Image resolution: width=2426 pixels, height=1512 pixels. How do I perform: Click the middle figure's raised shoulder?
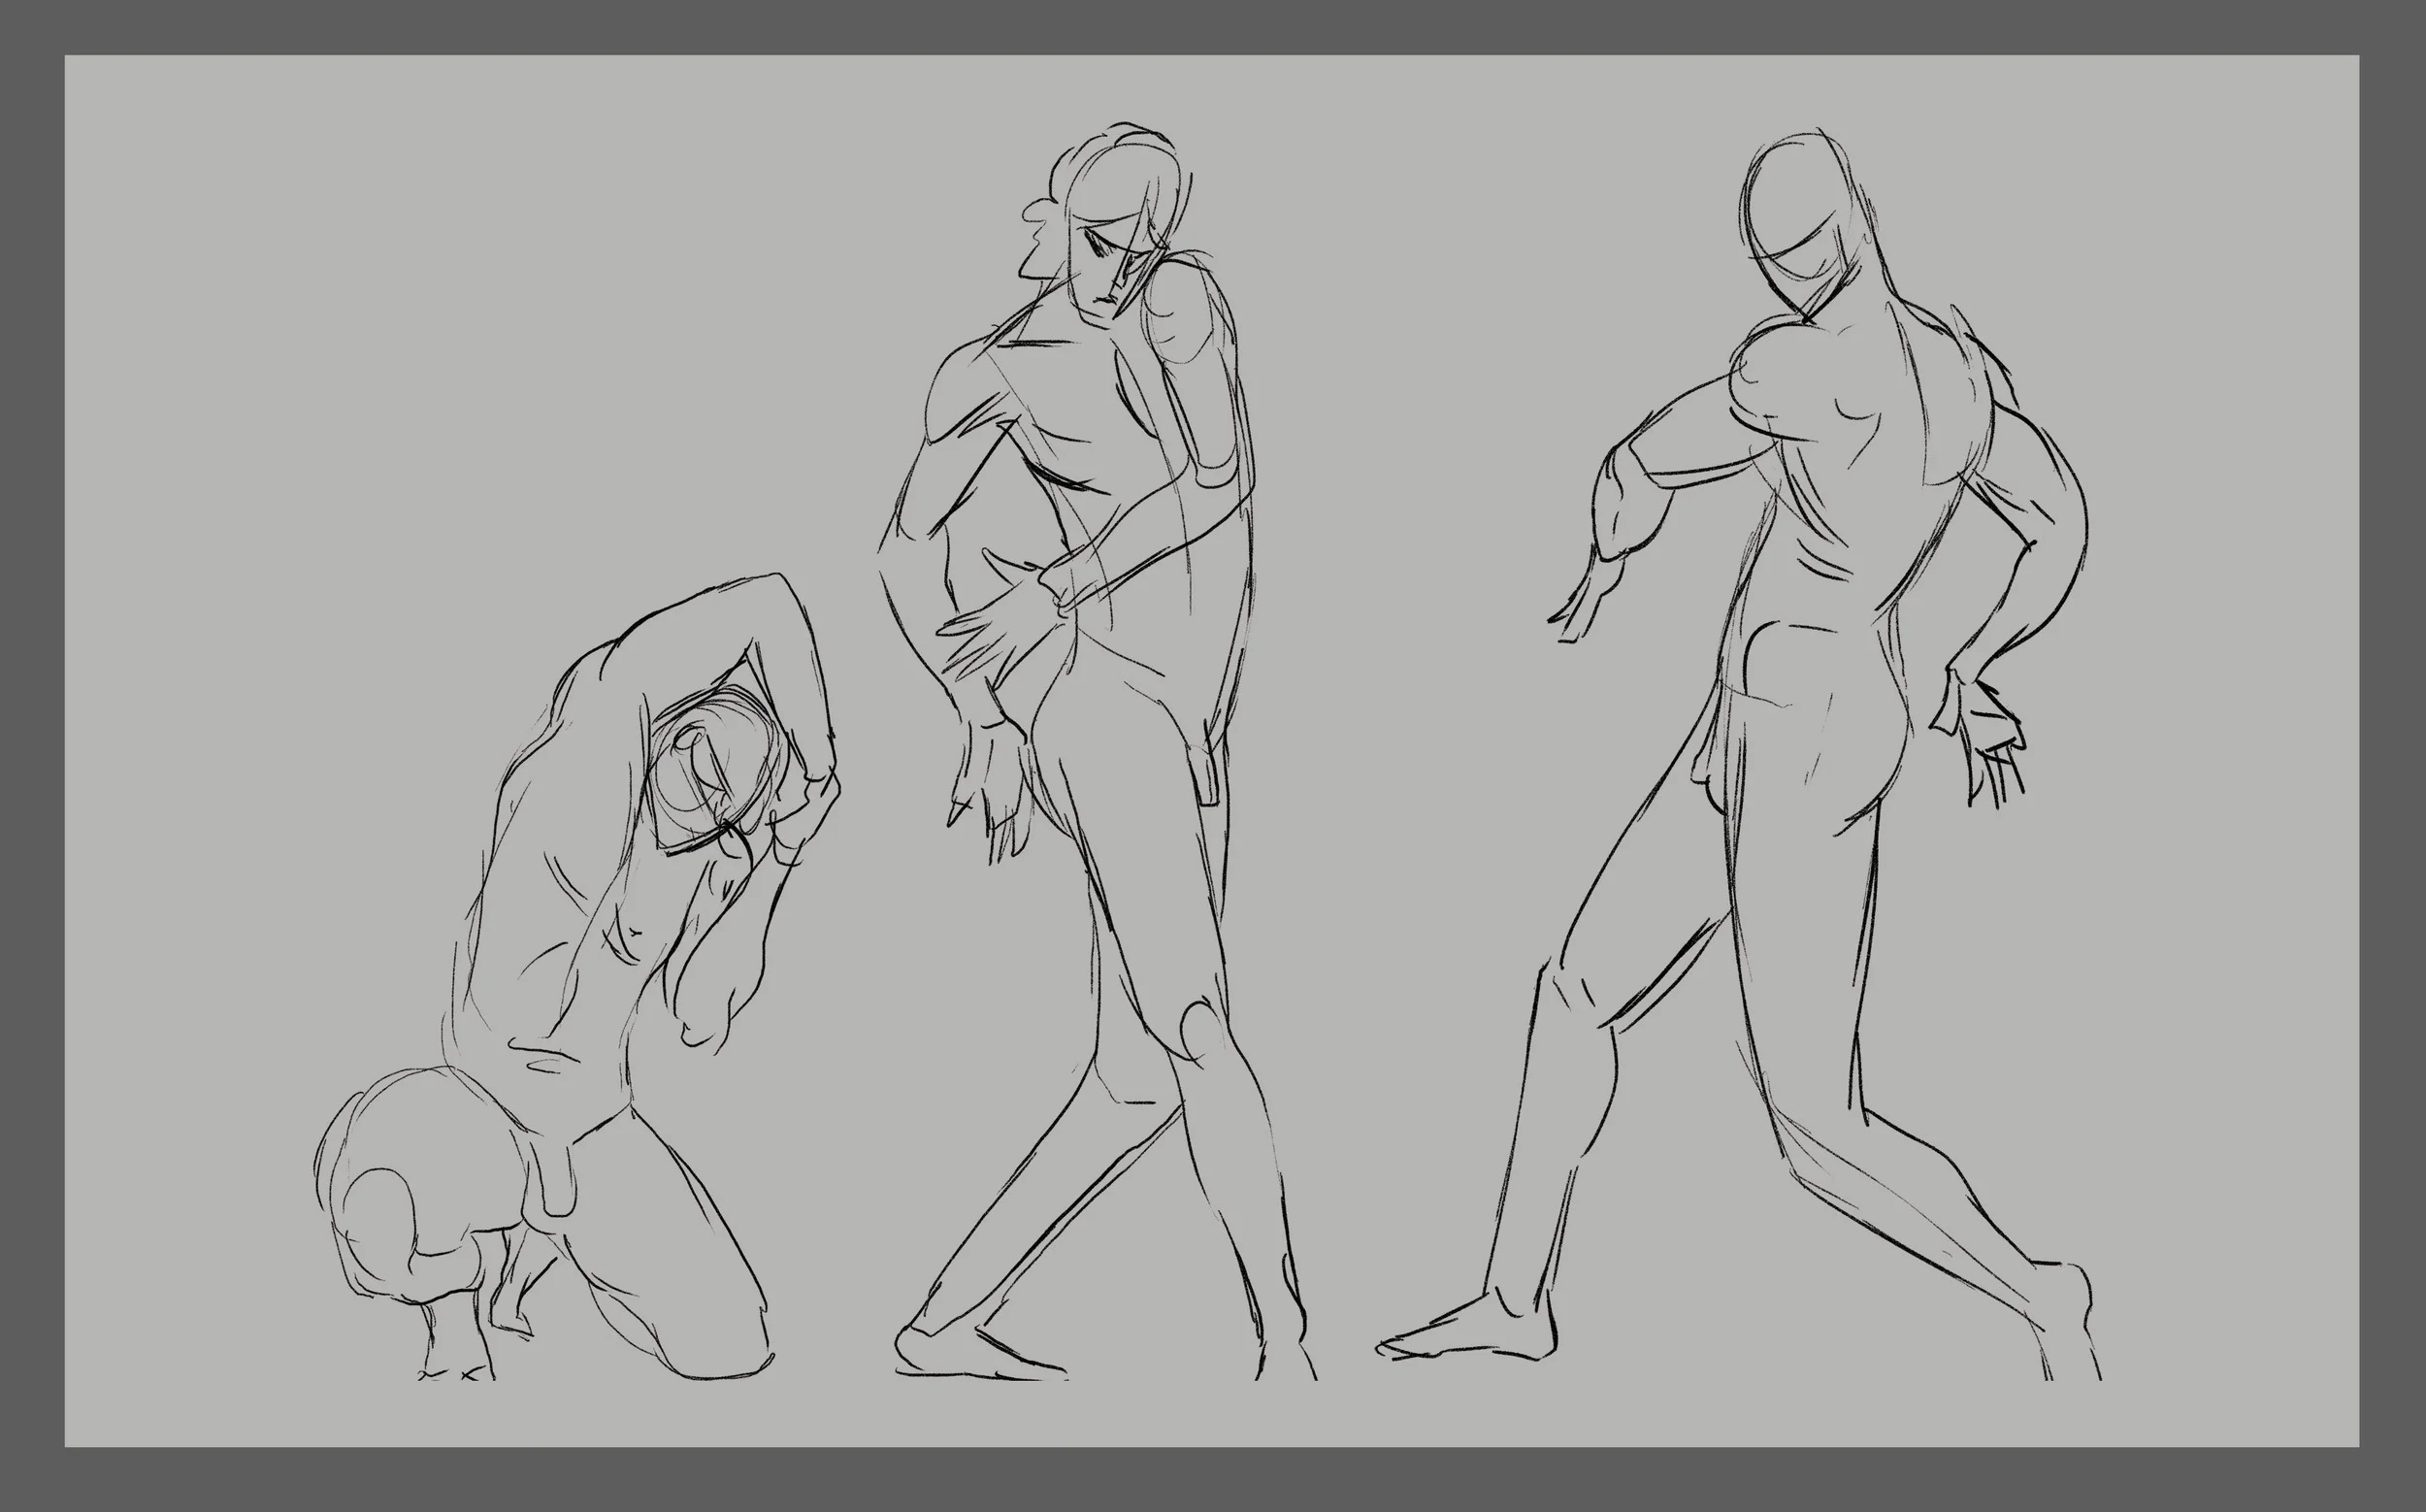pos(1190,310)
